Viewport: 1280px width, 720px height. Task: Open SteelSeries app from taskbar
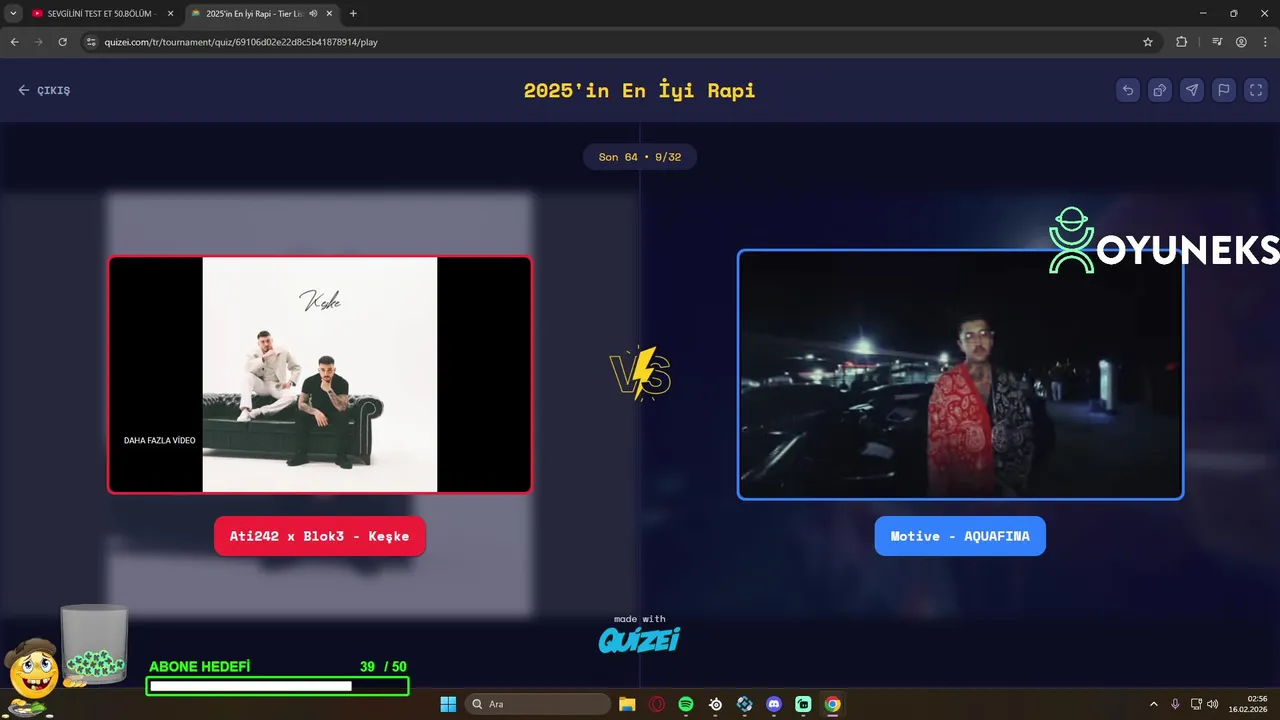point(715,704)
